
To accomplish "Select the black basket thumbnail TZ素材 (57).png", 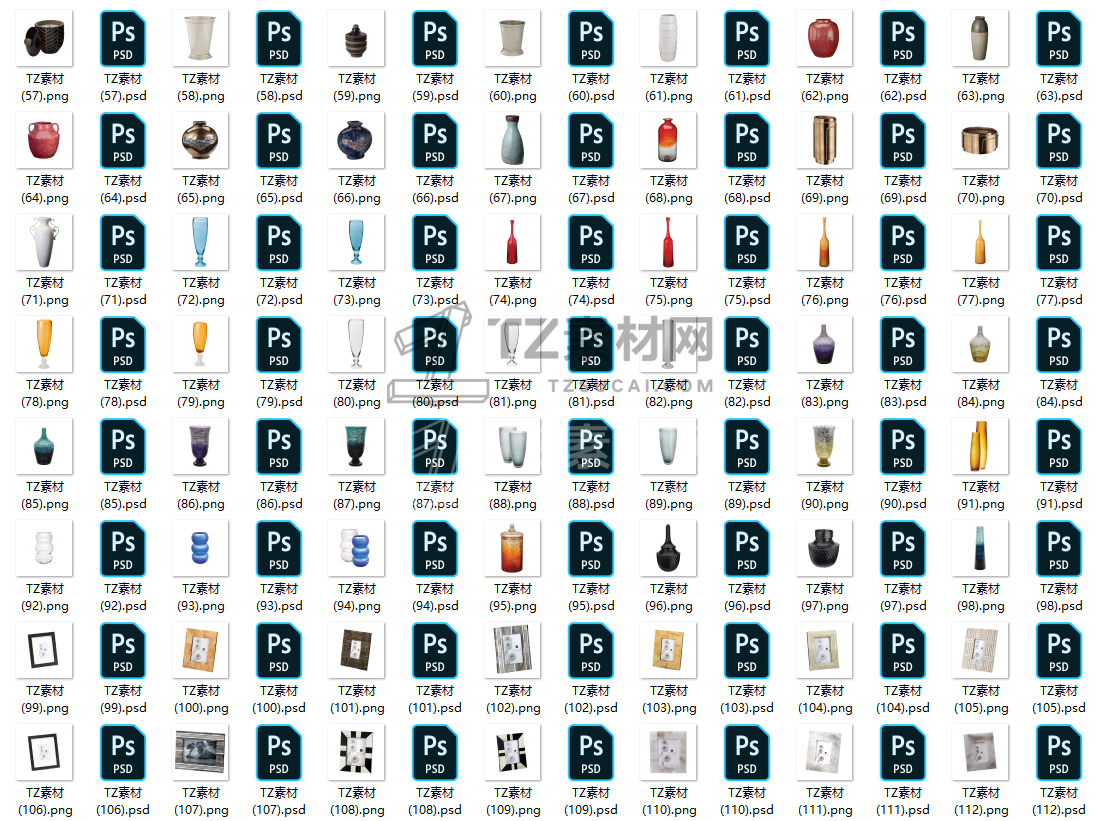I will pos(44,39).
